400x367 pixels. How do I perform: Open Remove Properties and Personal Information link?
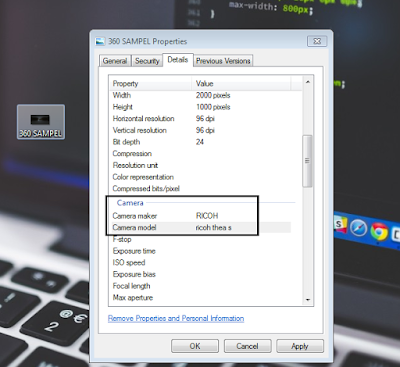(x=176, y=318)
